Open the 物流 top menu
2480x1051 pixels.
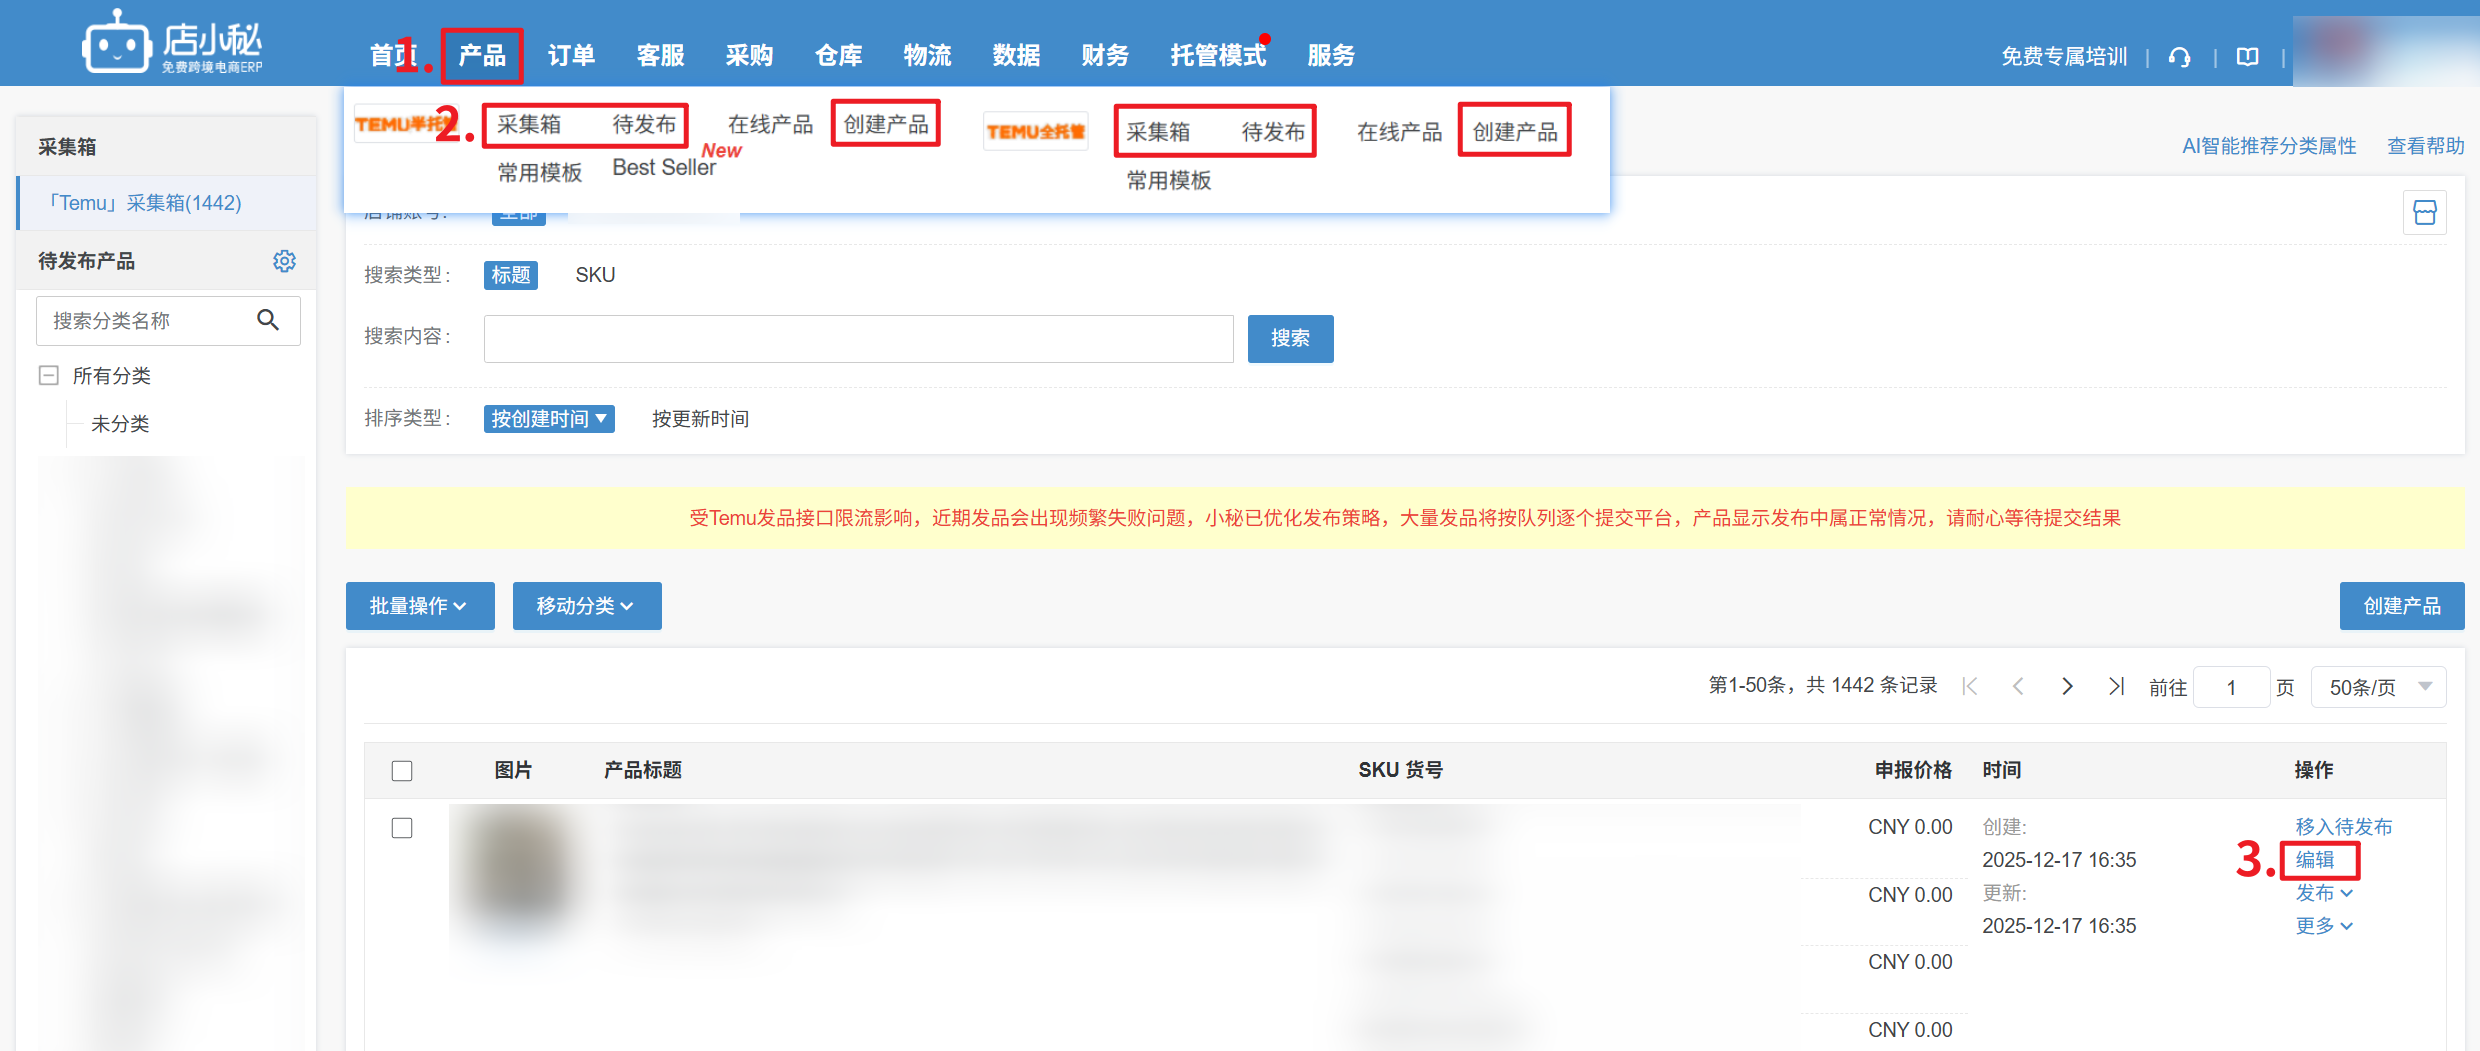pyautogui.click(x=927, y=56)
